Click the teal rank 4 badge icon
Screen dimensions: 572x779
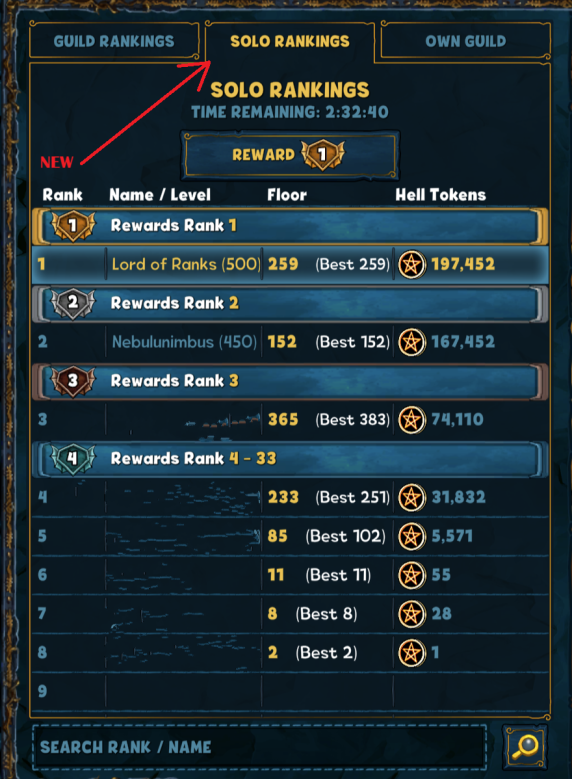pos(73,458)
